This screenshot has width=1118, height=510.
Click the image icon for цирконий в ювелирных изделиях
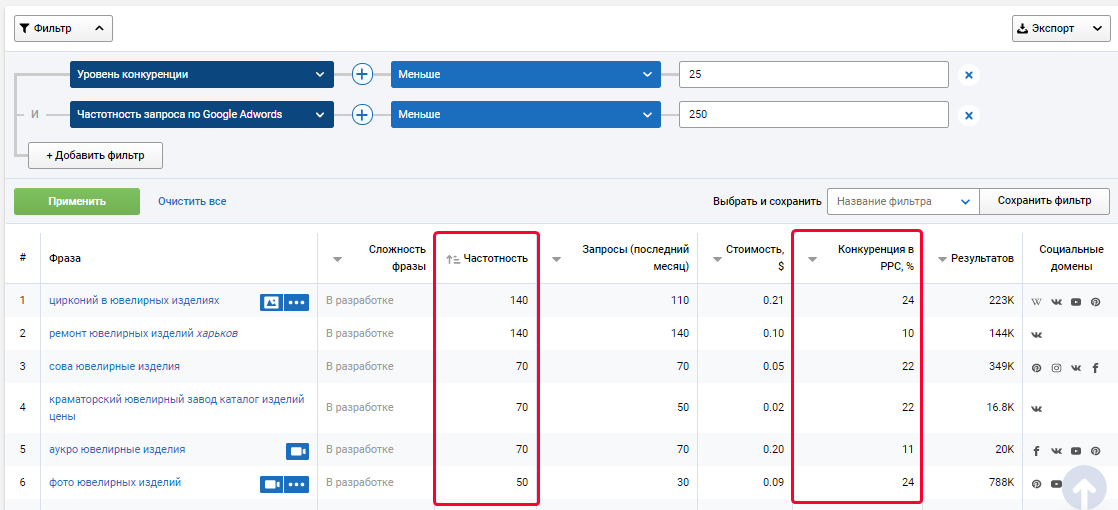click(x=271, y=302)
